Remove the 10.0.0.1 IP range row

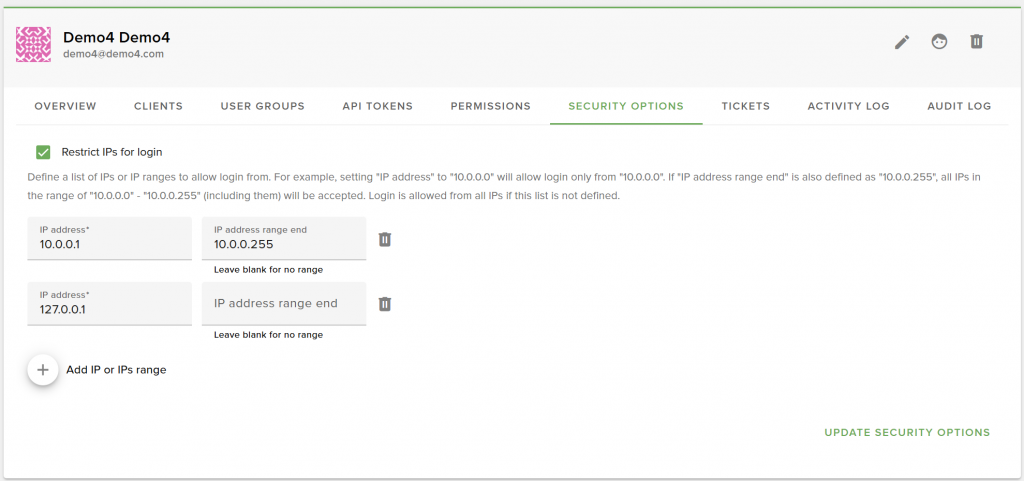pyautogui.click(x=385, y=240)
